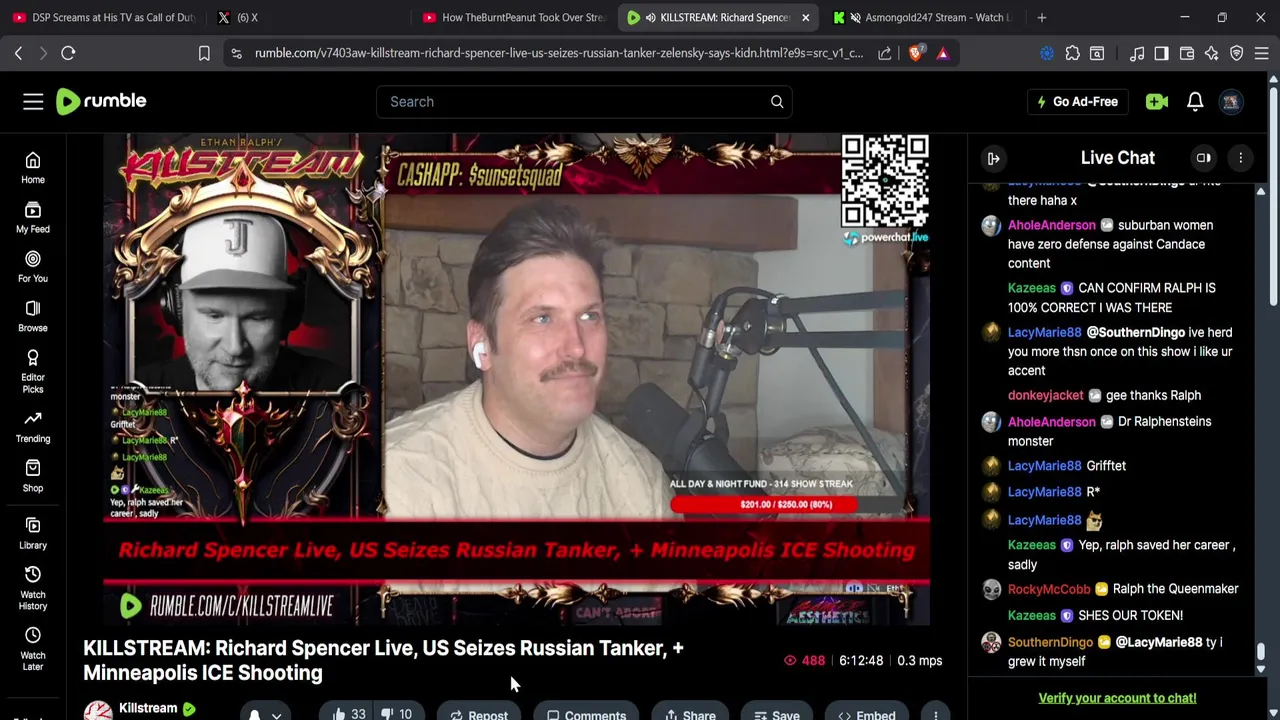Image resolution: width=1280 pixels, height=720 pixels.
Task: Bookmark this page
Action: [204, 53]
